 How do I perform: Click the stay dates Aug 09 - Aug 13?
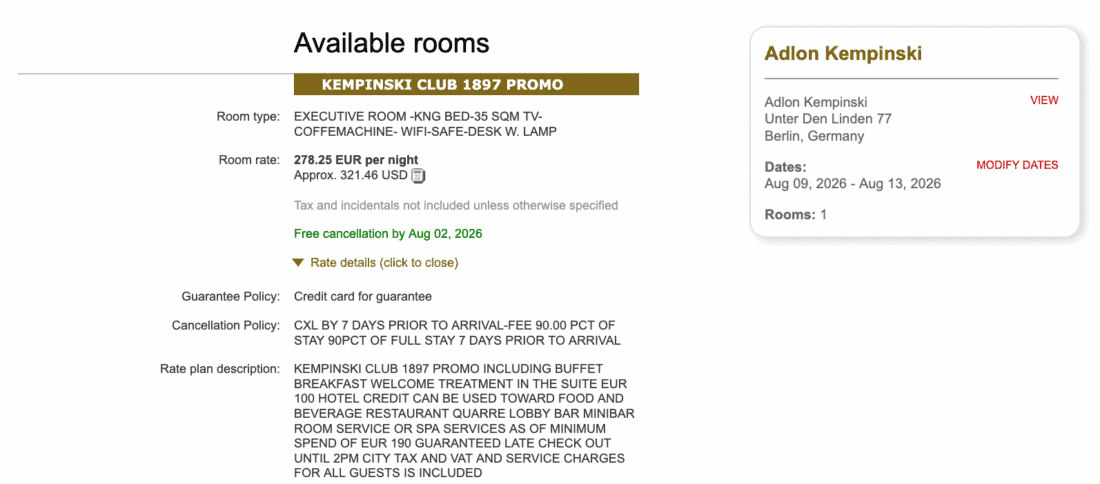[852, 184]
